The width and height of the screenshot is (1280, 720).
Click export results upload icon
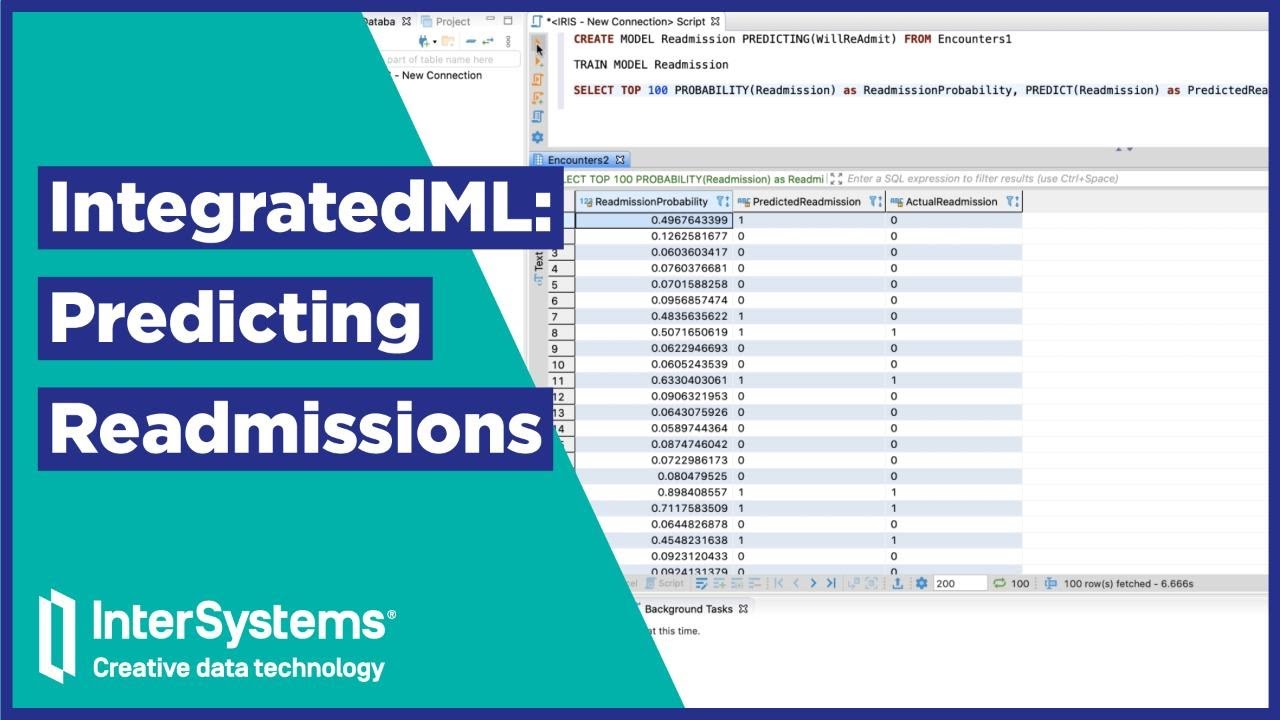[x=897, y=583]
